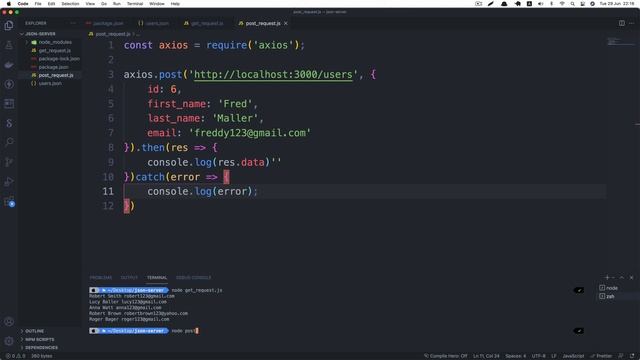Open the File menu
The height and width of the screenshot is (360, 640).
coord(38,4)
